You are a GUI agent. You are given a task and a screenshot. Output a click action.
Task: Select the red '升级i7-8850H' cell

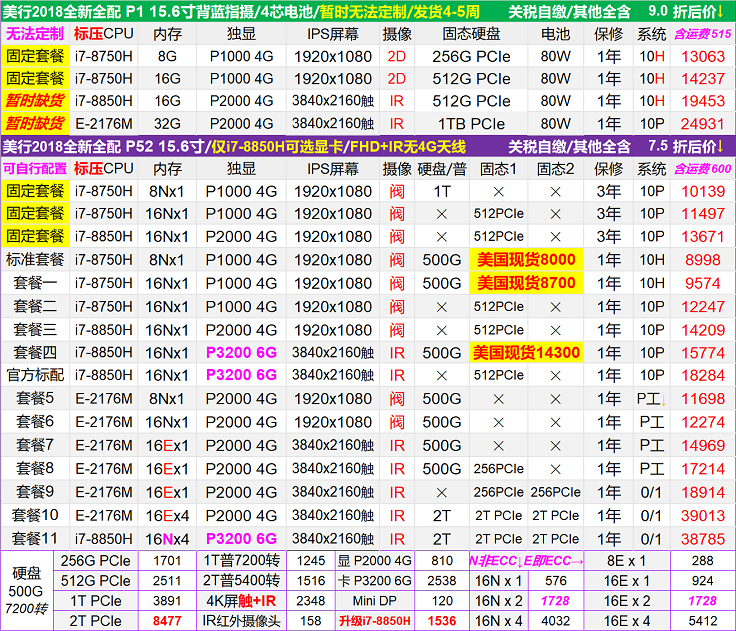[375, 621]
